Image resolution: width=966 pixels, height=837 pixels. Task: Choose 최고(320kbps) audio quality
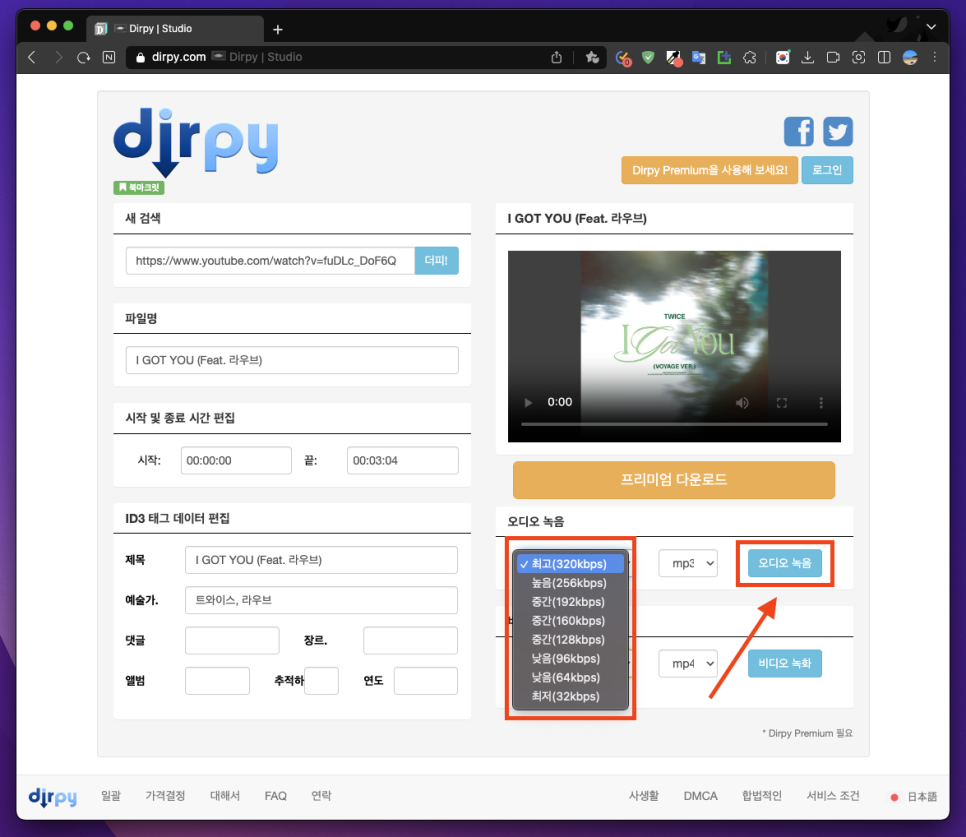[570, 564]
